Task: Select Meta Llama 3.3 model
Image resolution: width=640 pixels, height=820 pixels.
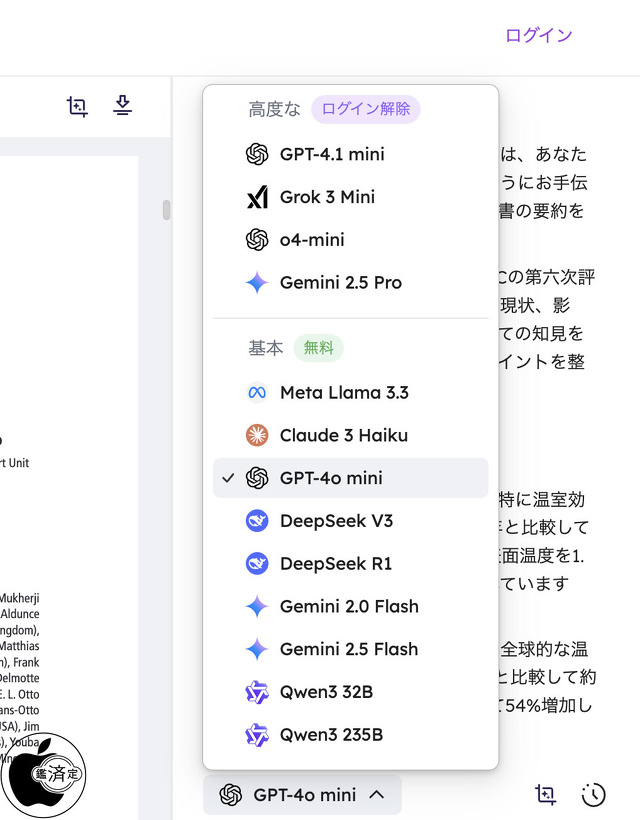Action: [350, 393]
